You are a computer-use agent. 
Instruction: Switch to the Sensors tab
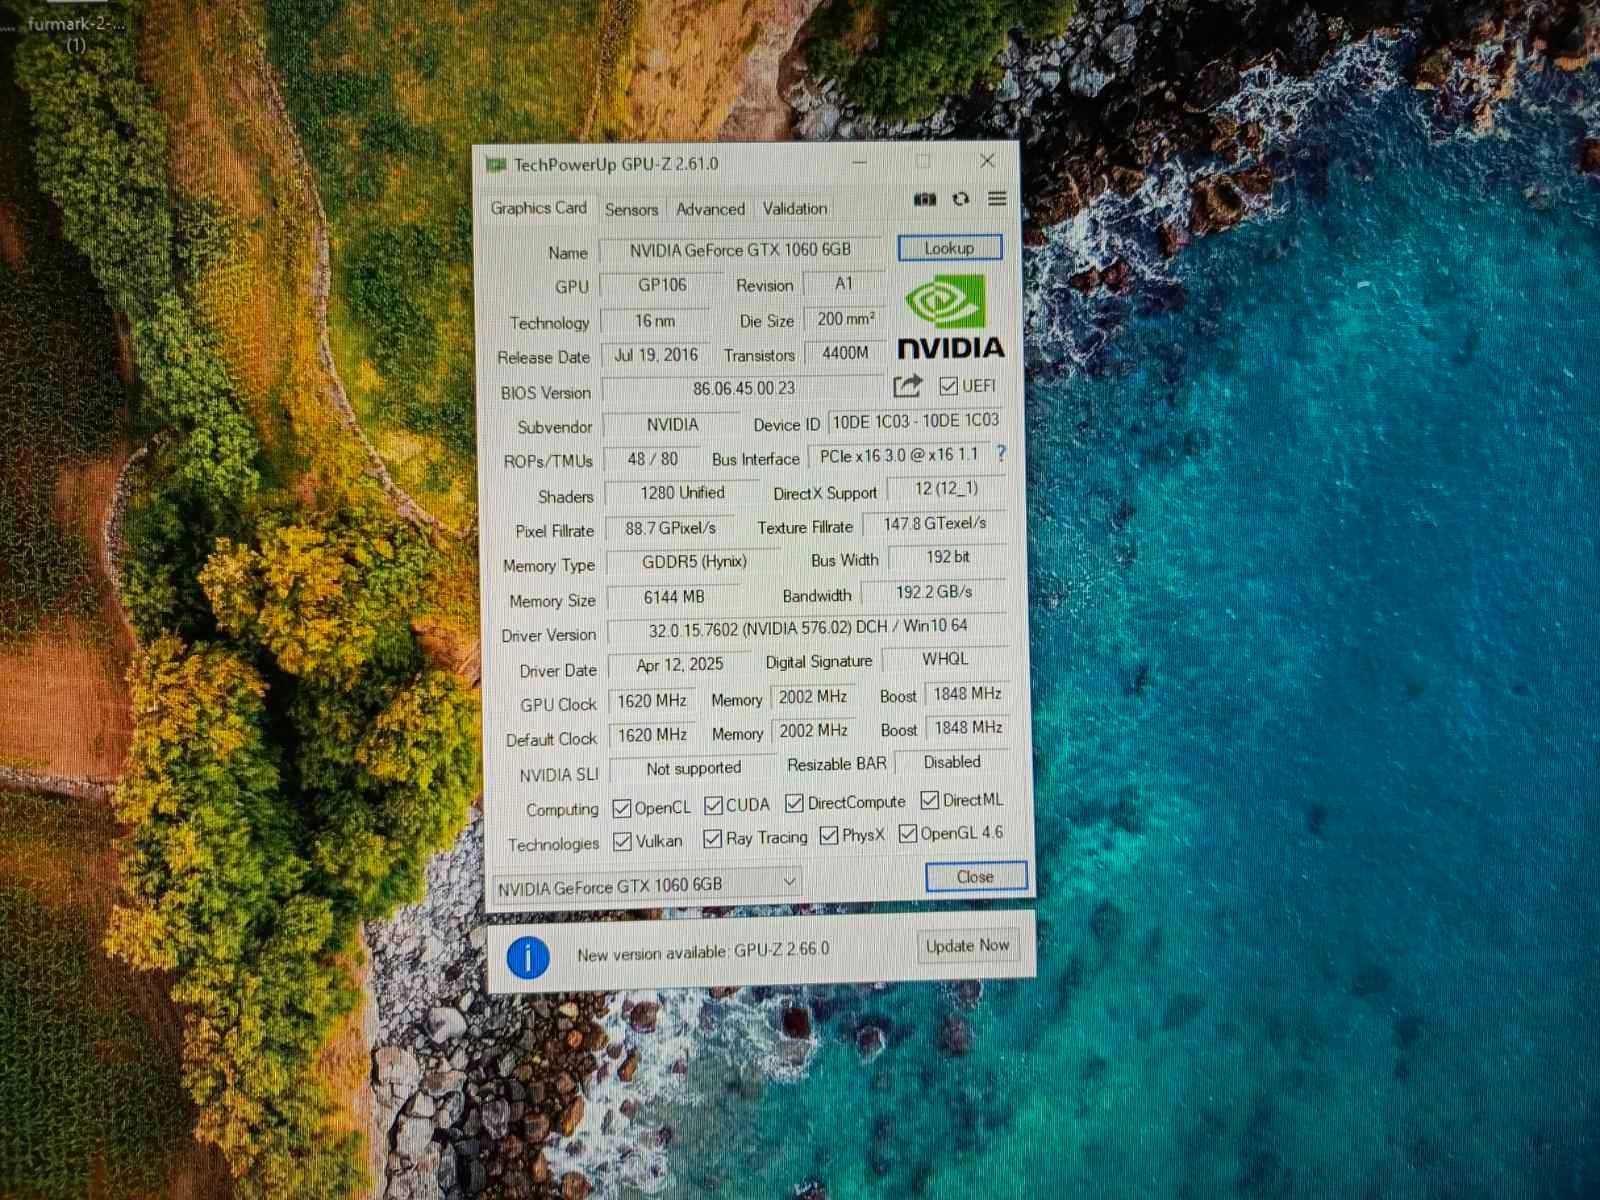pyautogui.click(x=631, y=209)
